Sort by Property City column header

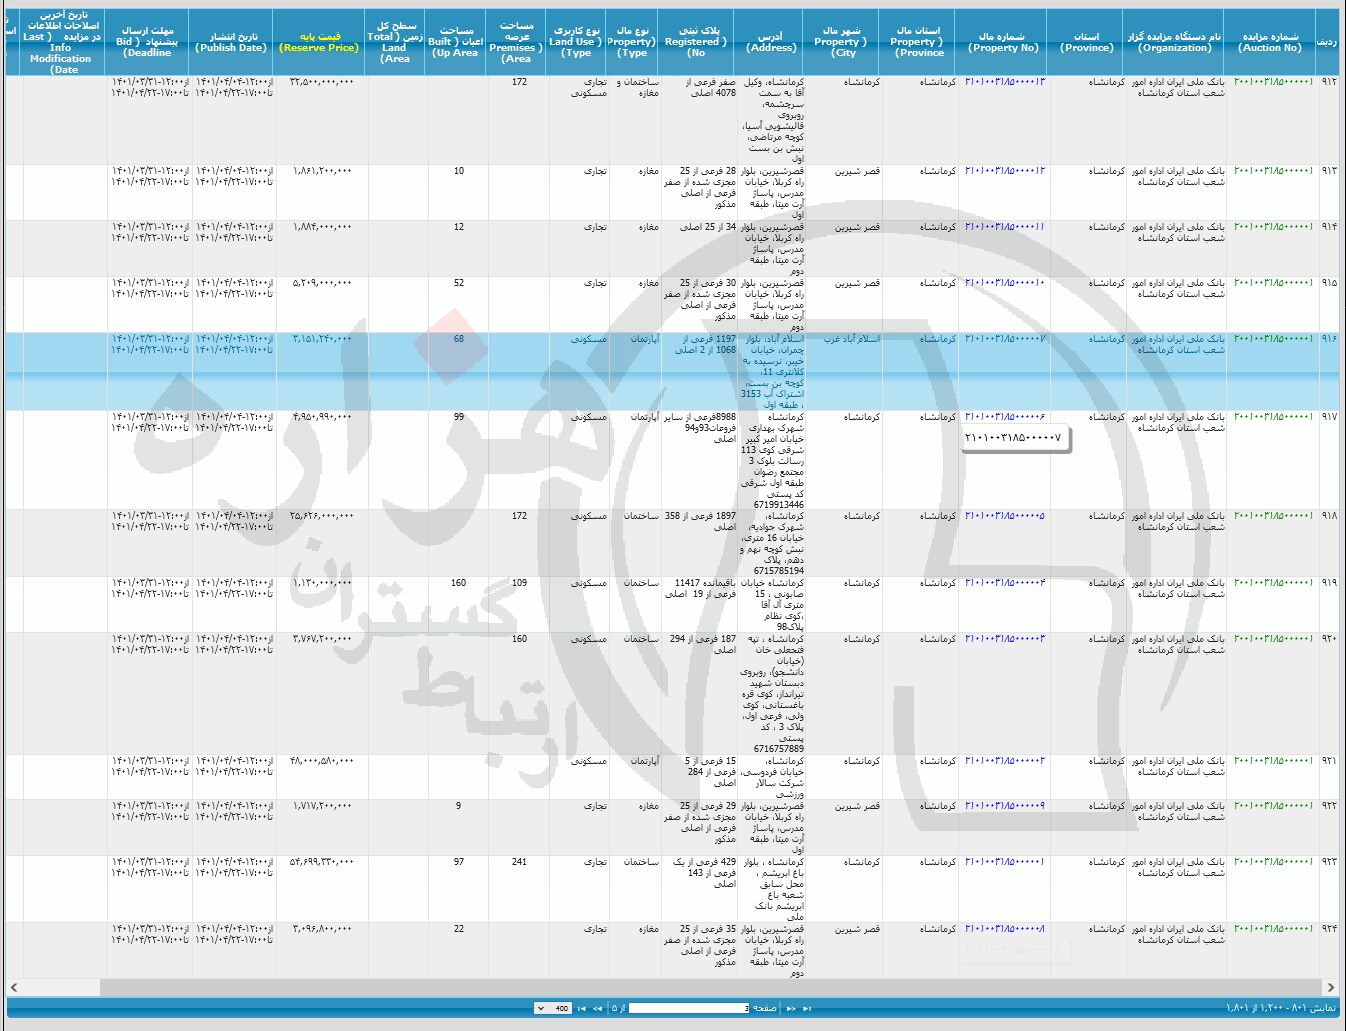[x=842, y=42]
